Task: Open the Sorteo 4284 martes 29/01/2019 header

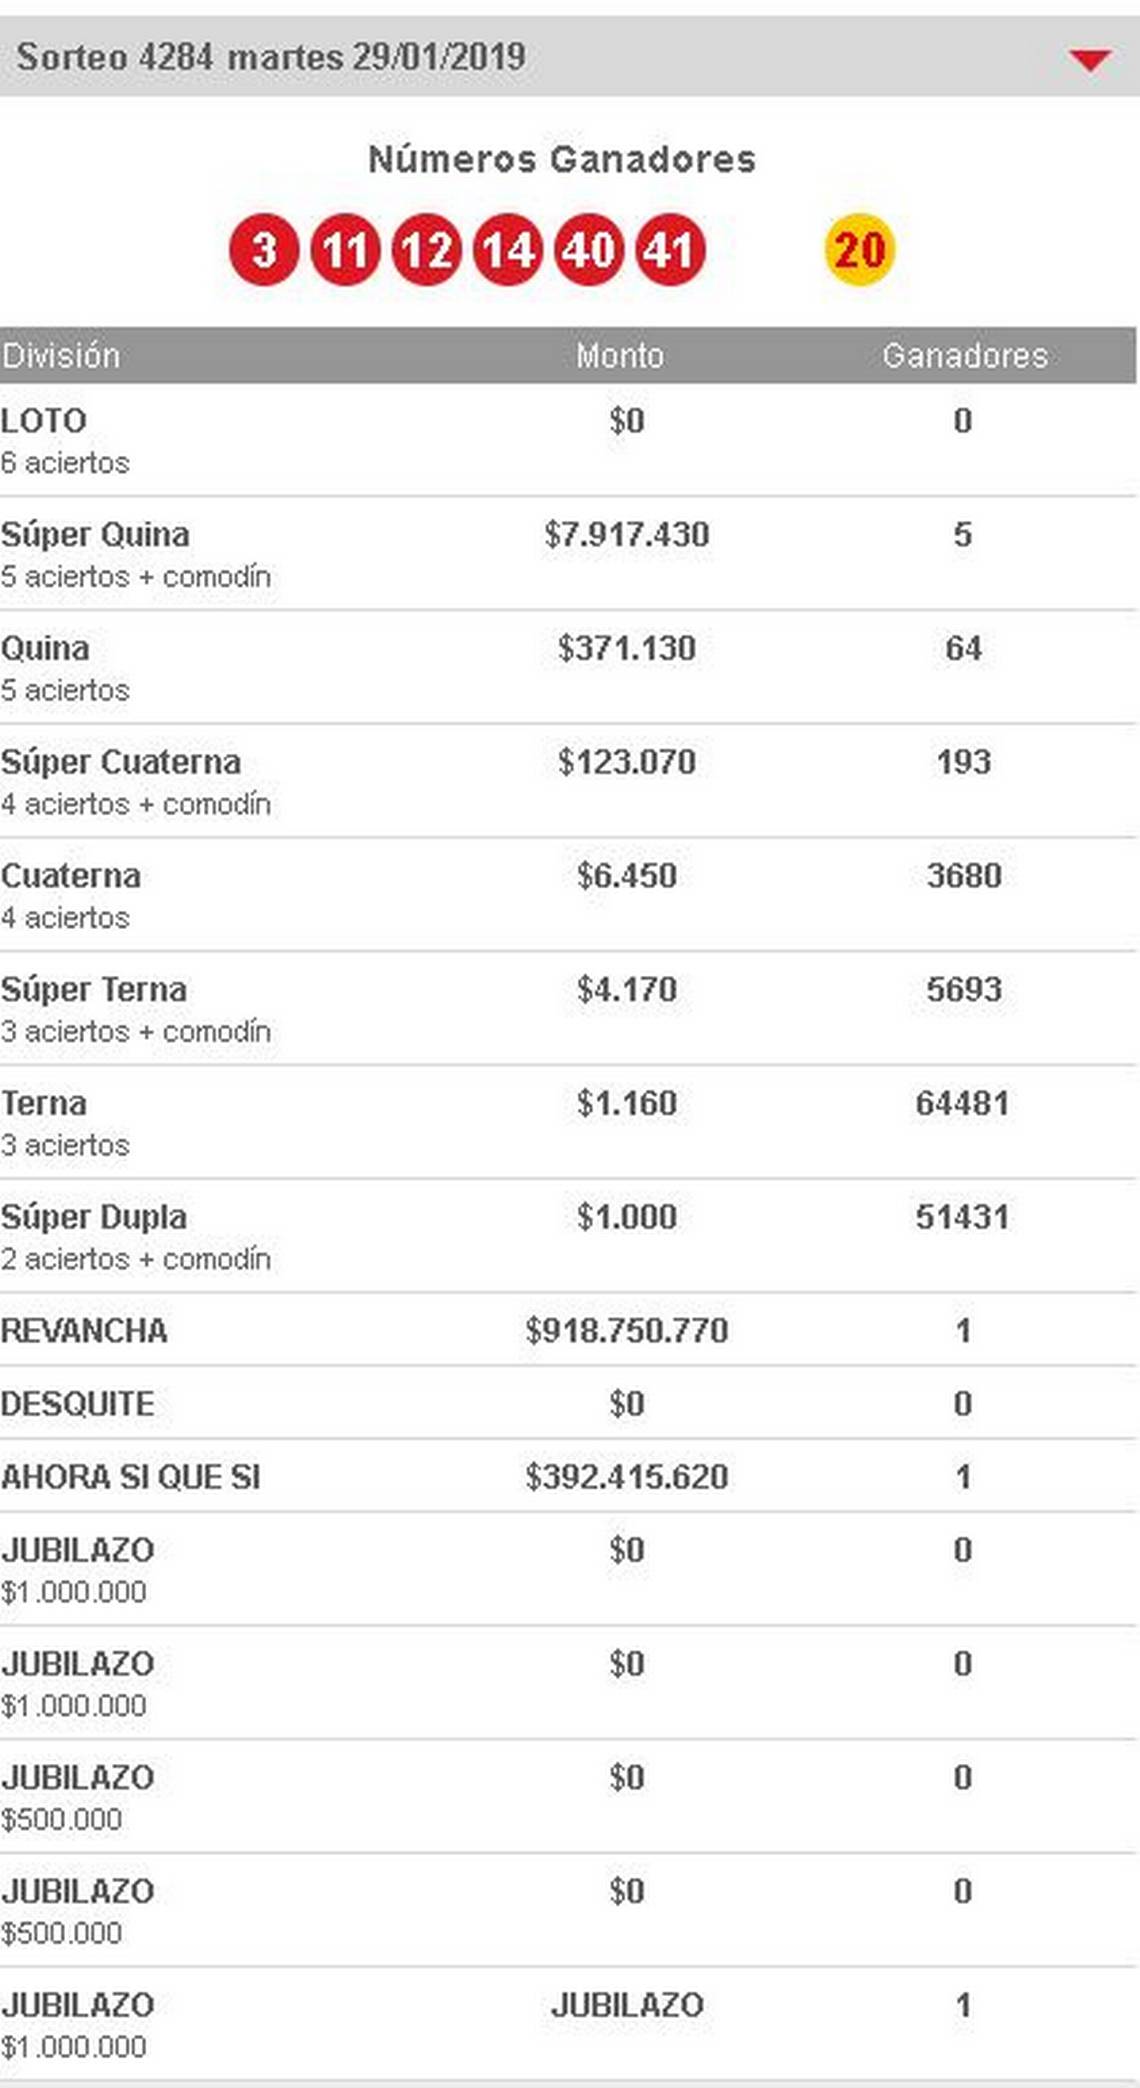Action: pos(271,57)
